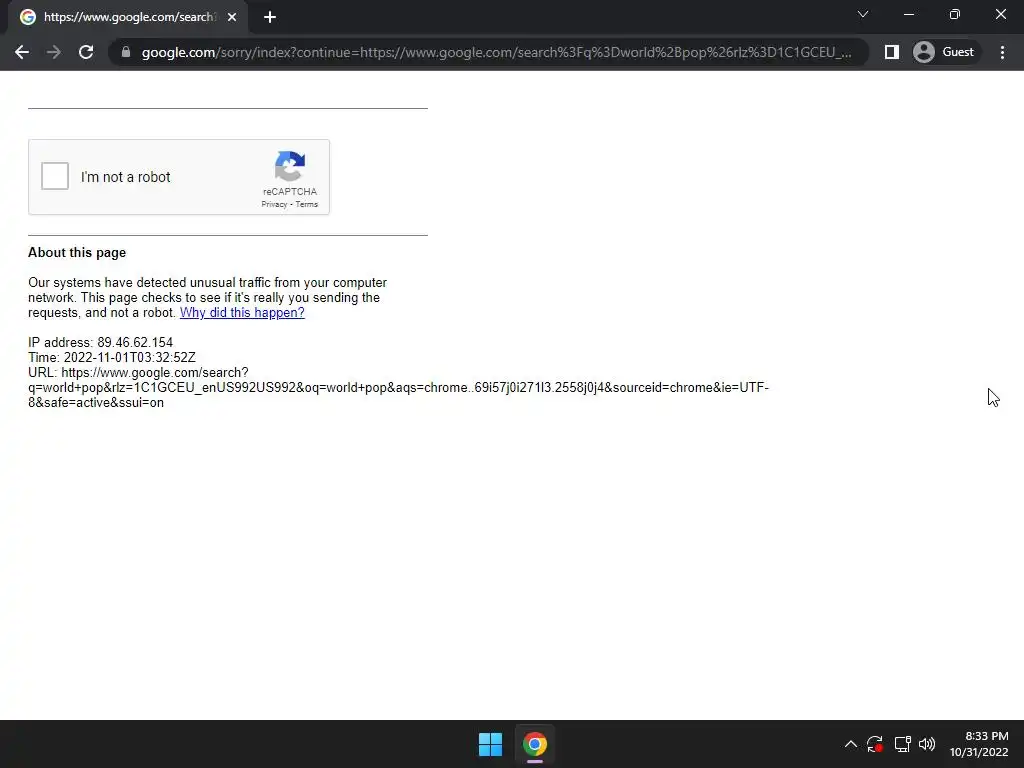Check the I'm not a robot box
The image size is (1024, 768).
[x=55, y=176]
